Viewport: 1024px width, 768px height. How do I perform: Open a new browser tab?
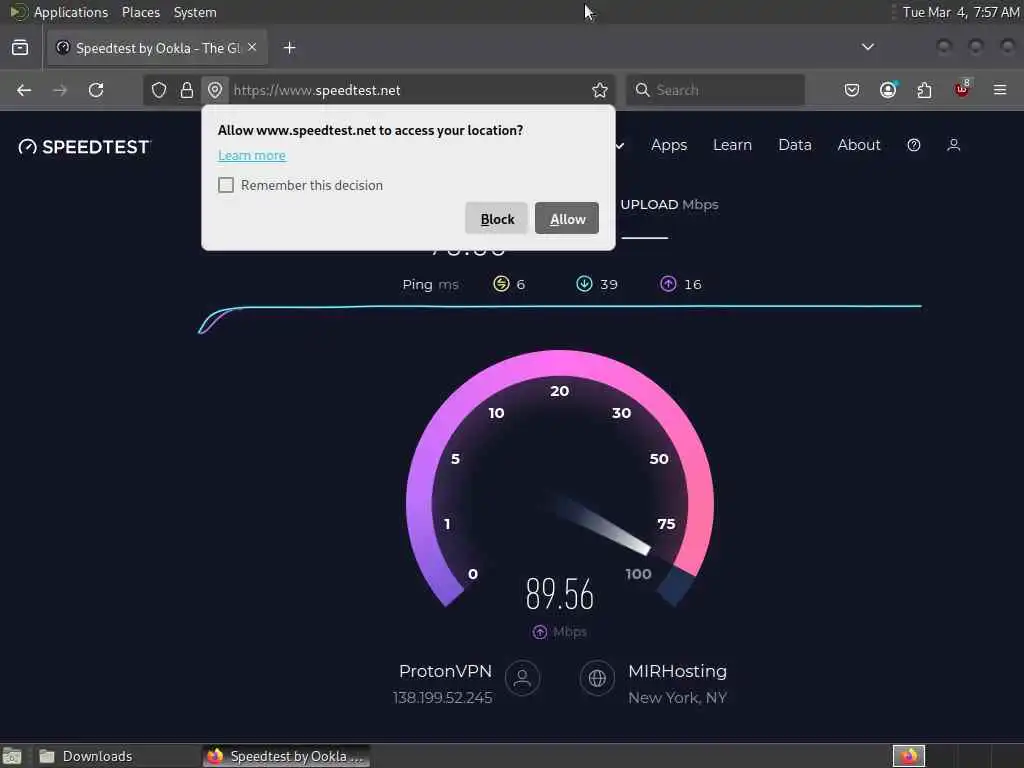pos(290,48)
